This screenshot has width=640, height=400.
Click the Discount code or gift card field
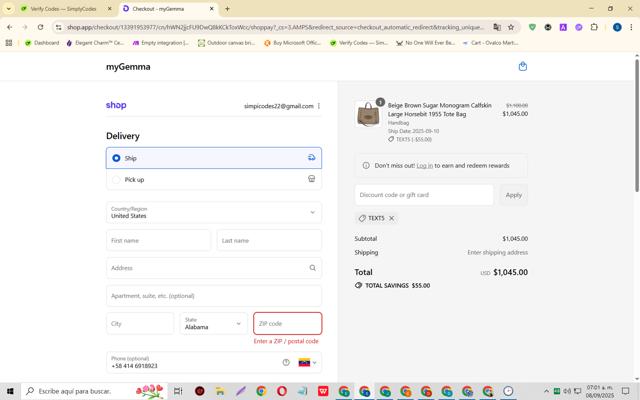tap(424, 195)
